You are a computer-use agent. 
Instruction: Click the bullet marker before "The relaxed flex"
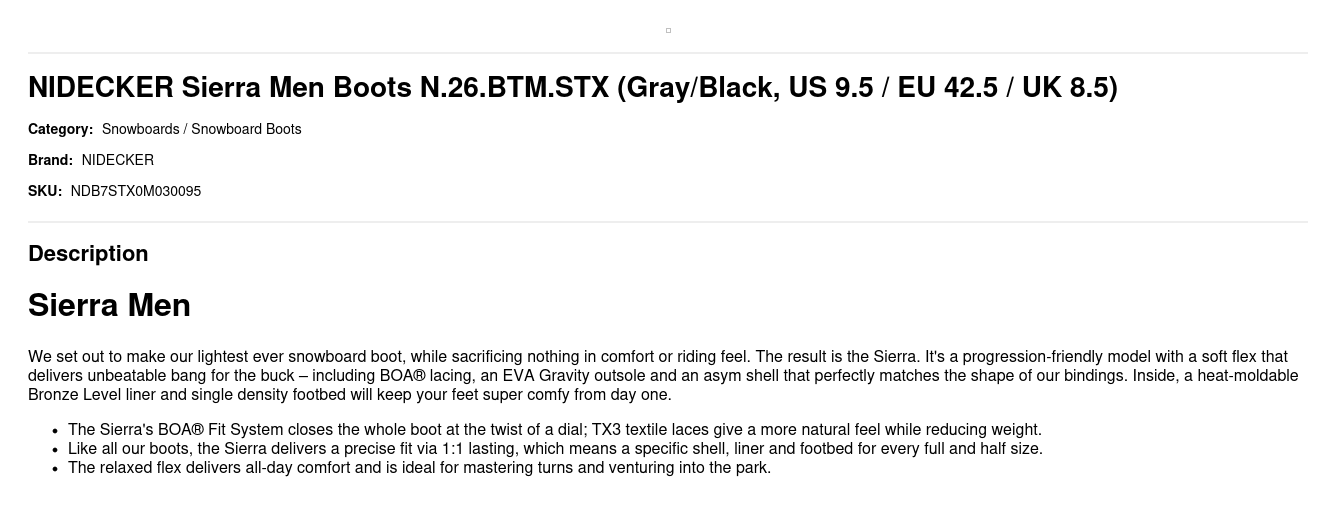[x=54, y=469]
